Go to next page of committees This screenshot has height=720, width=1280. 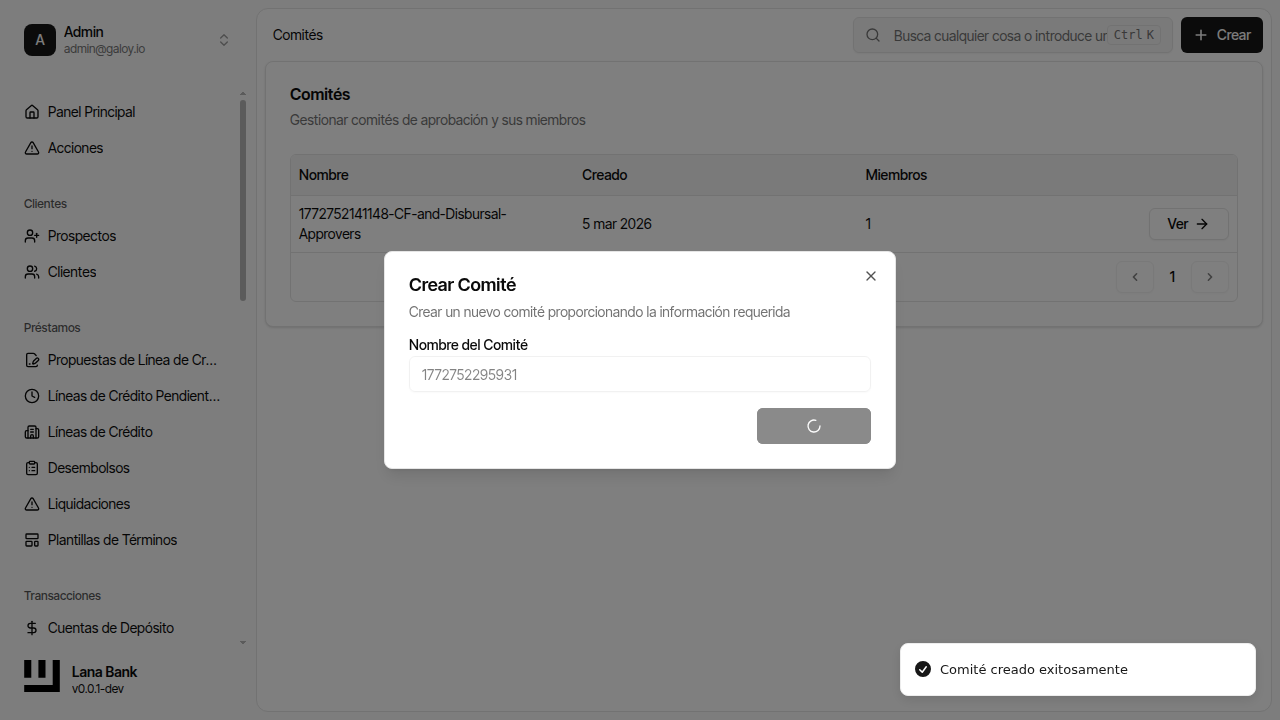coord(1210,277)
